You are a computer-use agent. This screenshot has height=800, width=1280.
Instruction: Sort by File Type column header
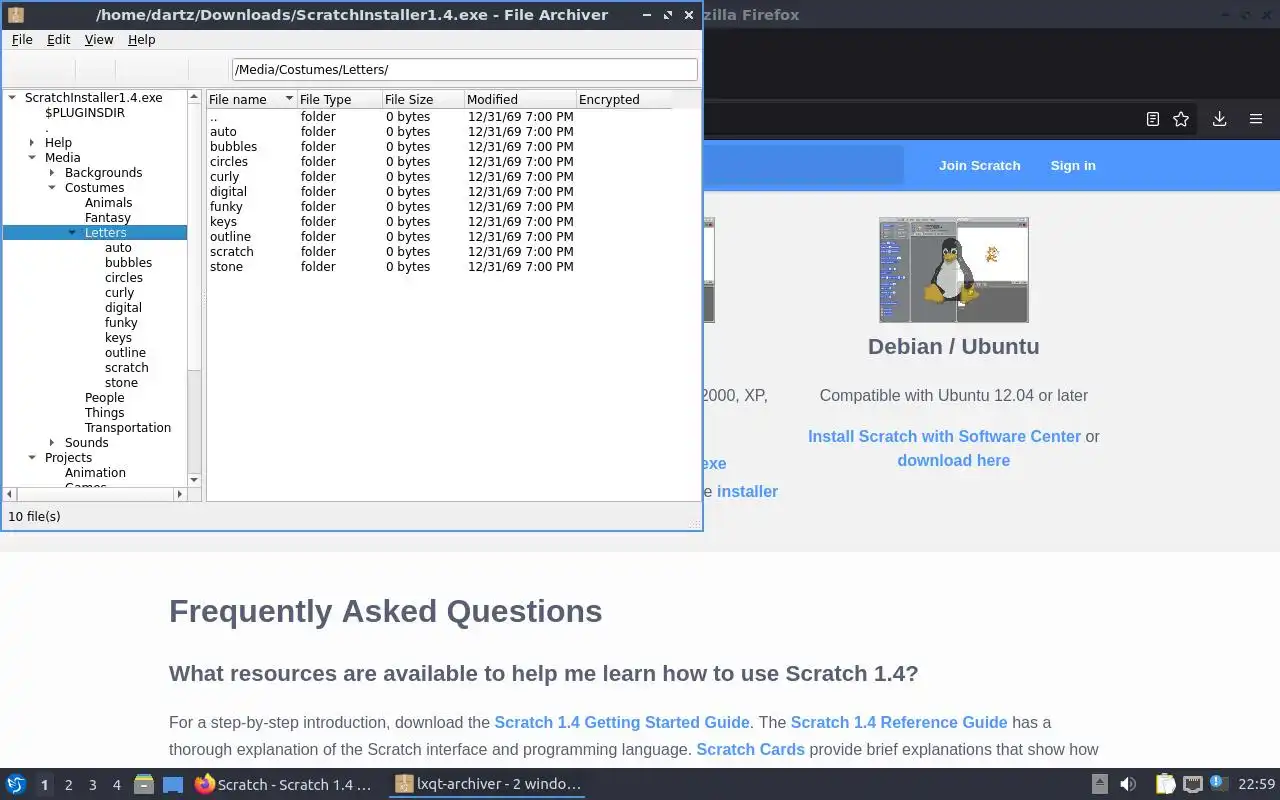tap(339, 99)
